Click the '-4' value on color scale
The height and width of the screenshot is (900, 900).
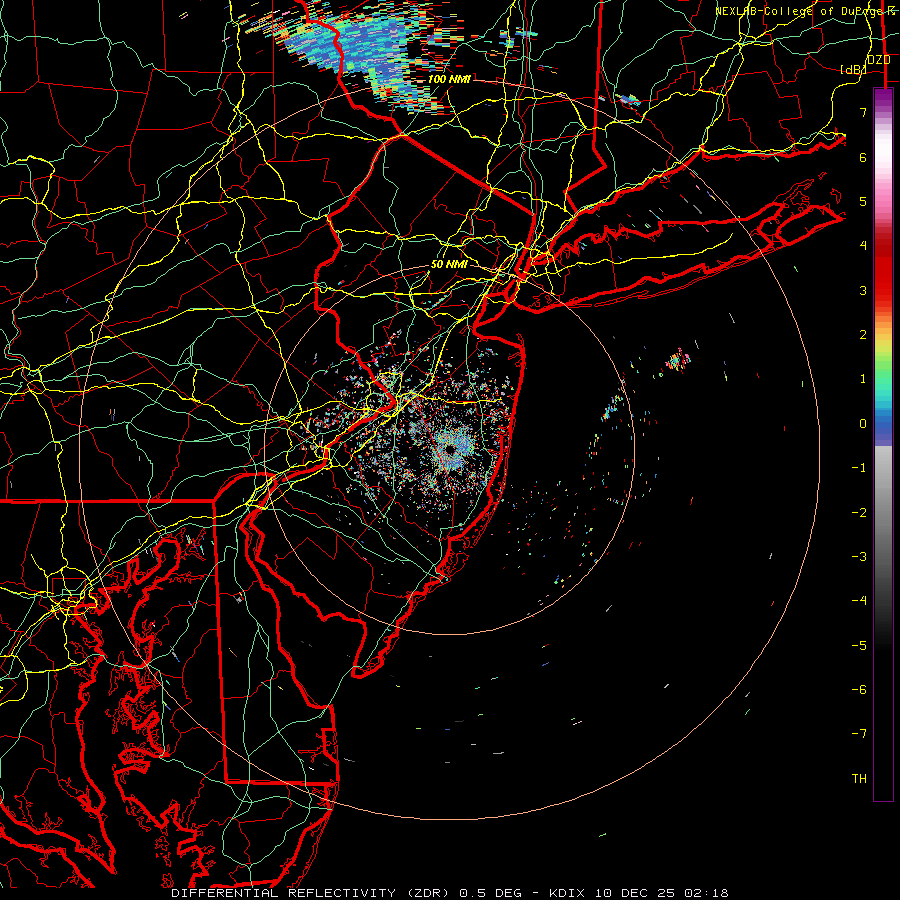click(859, 601)
